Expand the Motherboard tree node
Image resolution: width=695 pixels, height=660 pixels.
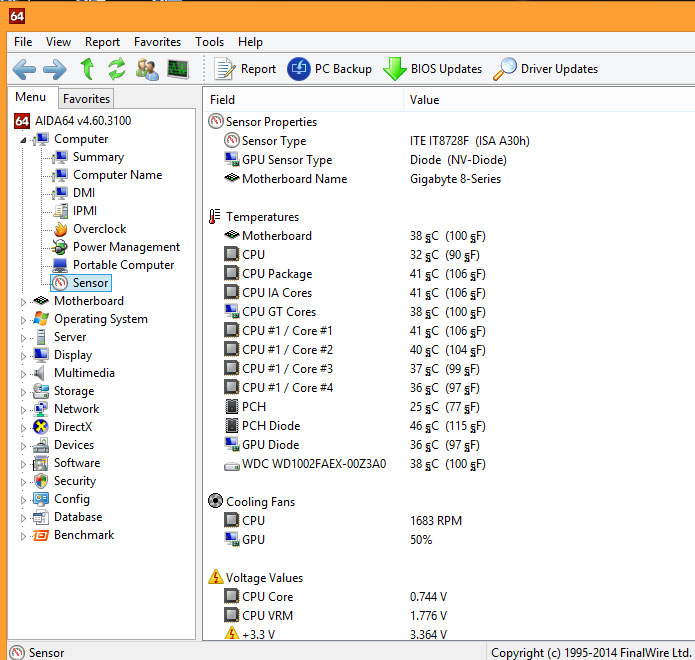coord(23,302)
